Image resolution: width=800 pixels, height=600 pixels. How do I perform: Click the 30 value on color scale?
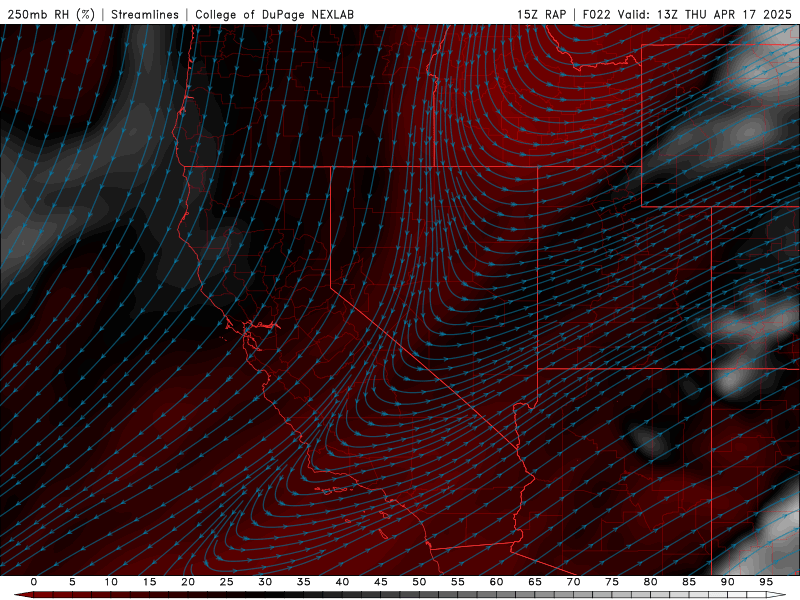pyautogui.click(x=265, y=582)
